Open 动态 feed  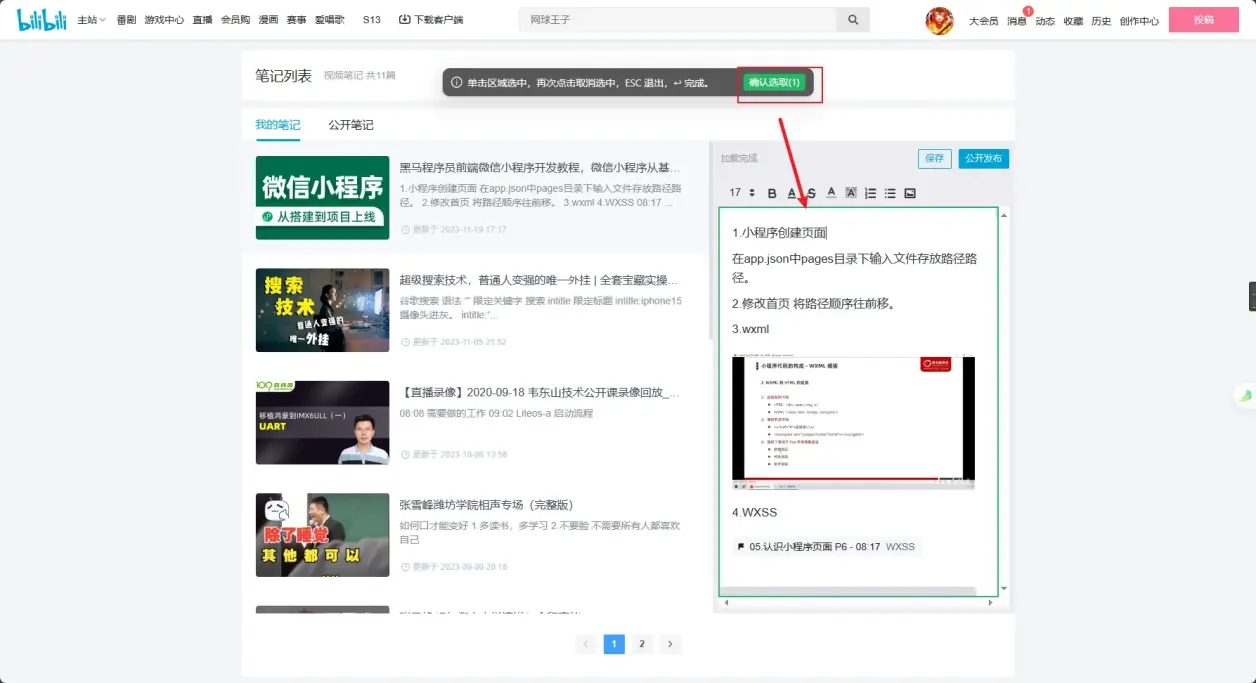click(x=1045, y=21)
